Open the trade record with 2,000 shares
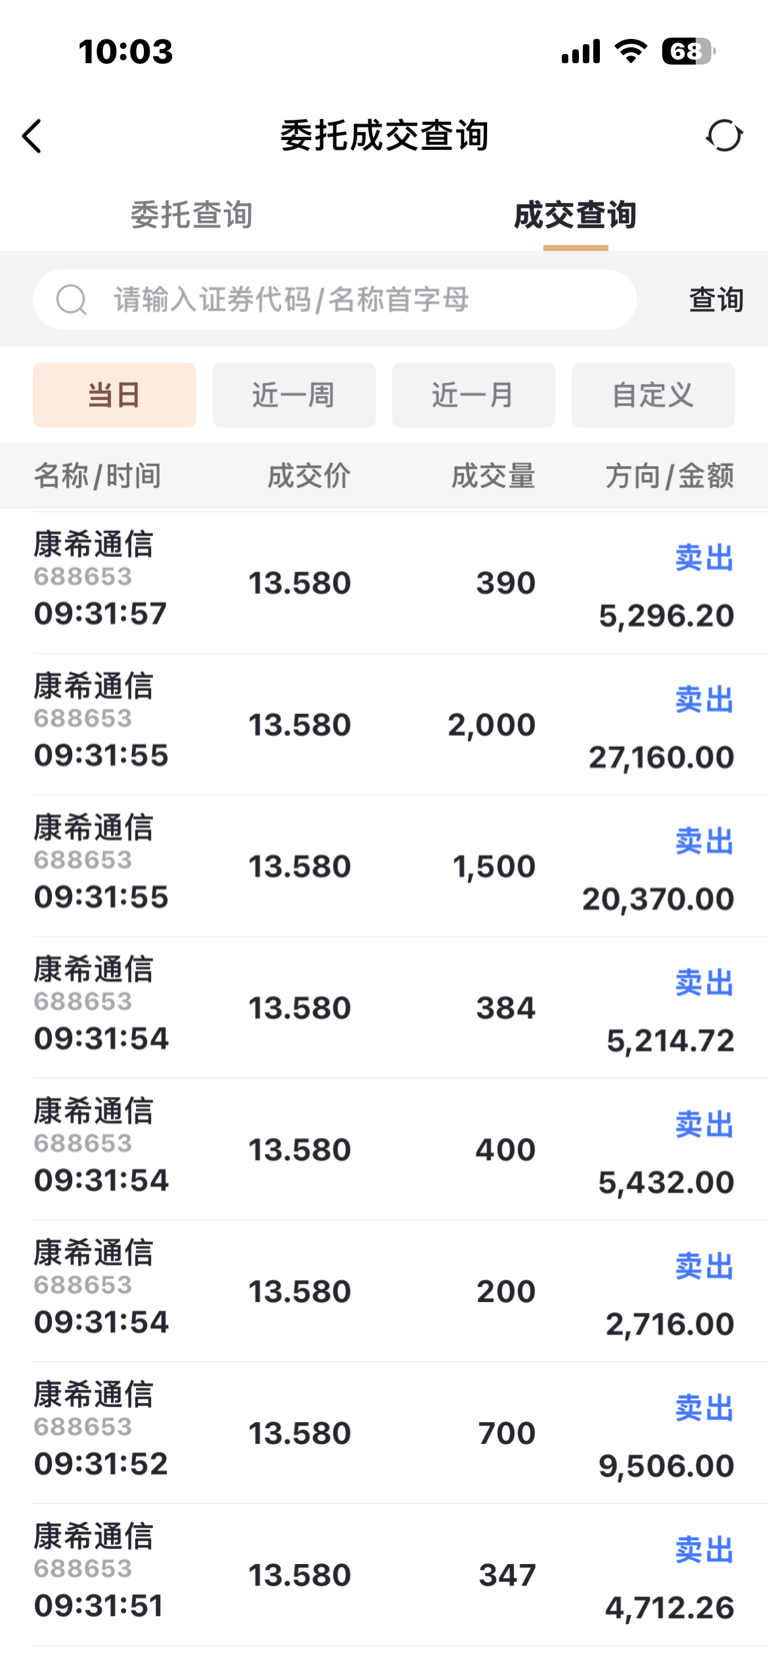Screen dimensions: 768x1663 [x=384, y=724]
